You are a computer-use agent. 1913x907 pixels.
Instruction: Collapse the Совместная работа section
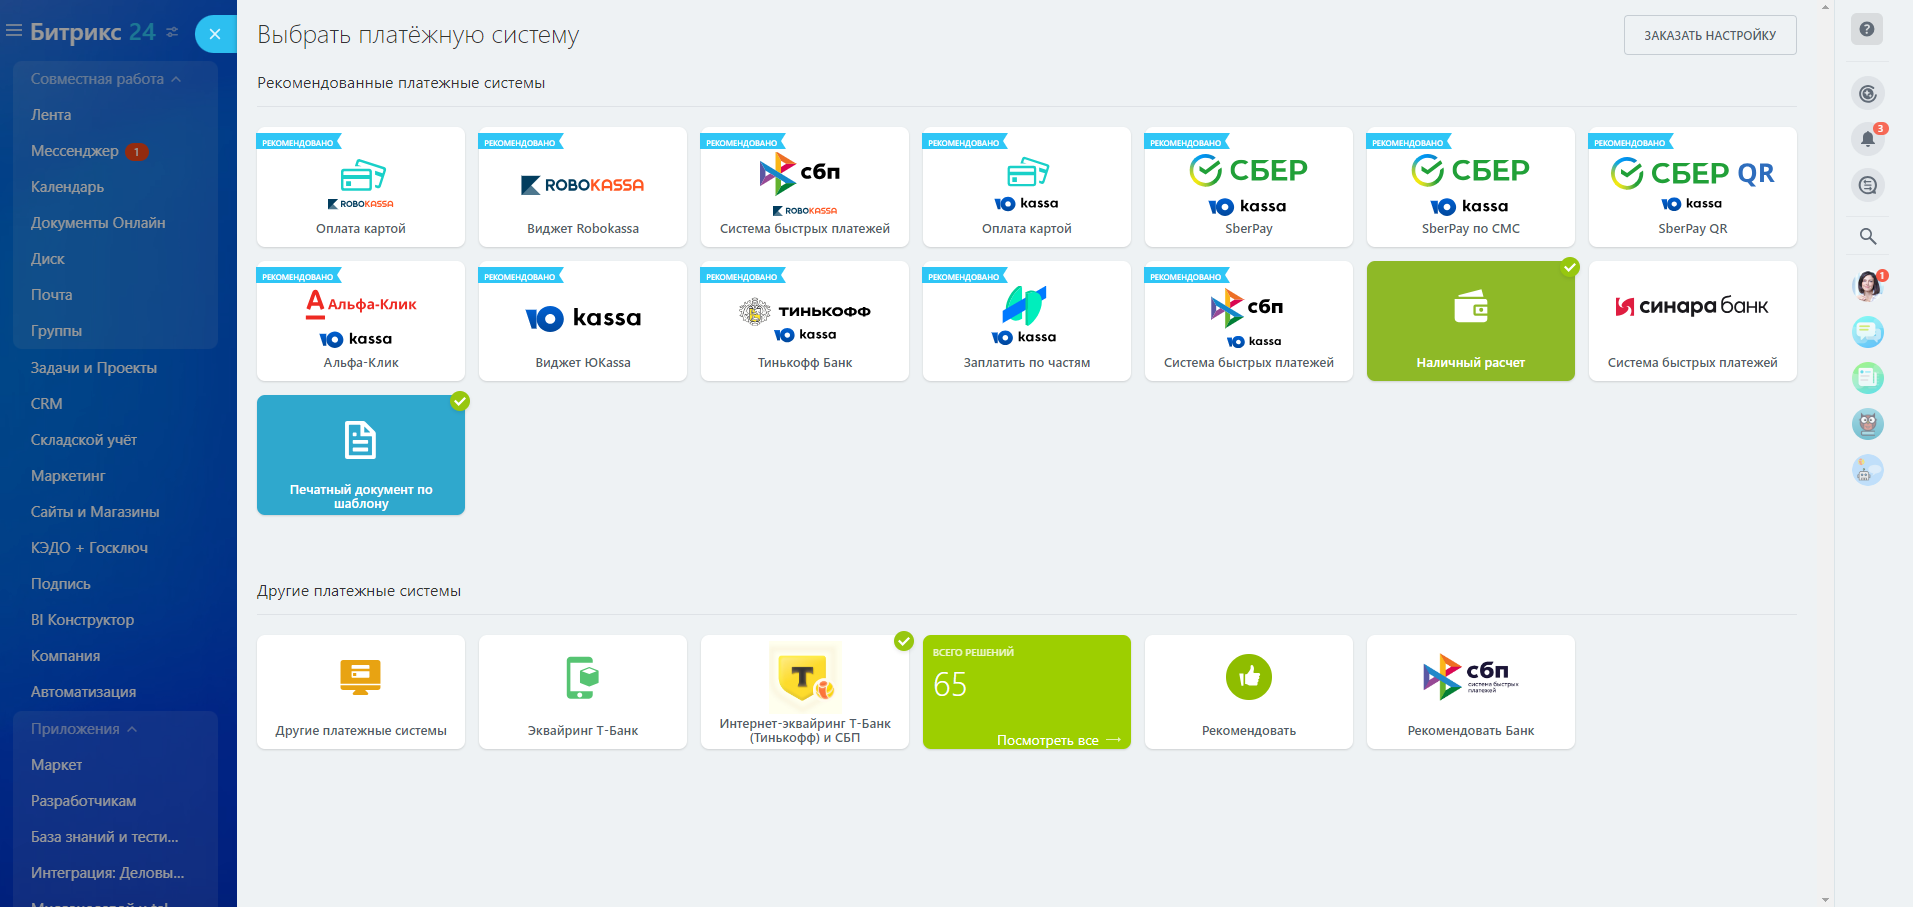click(106, 79)
